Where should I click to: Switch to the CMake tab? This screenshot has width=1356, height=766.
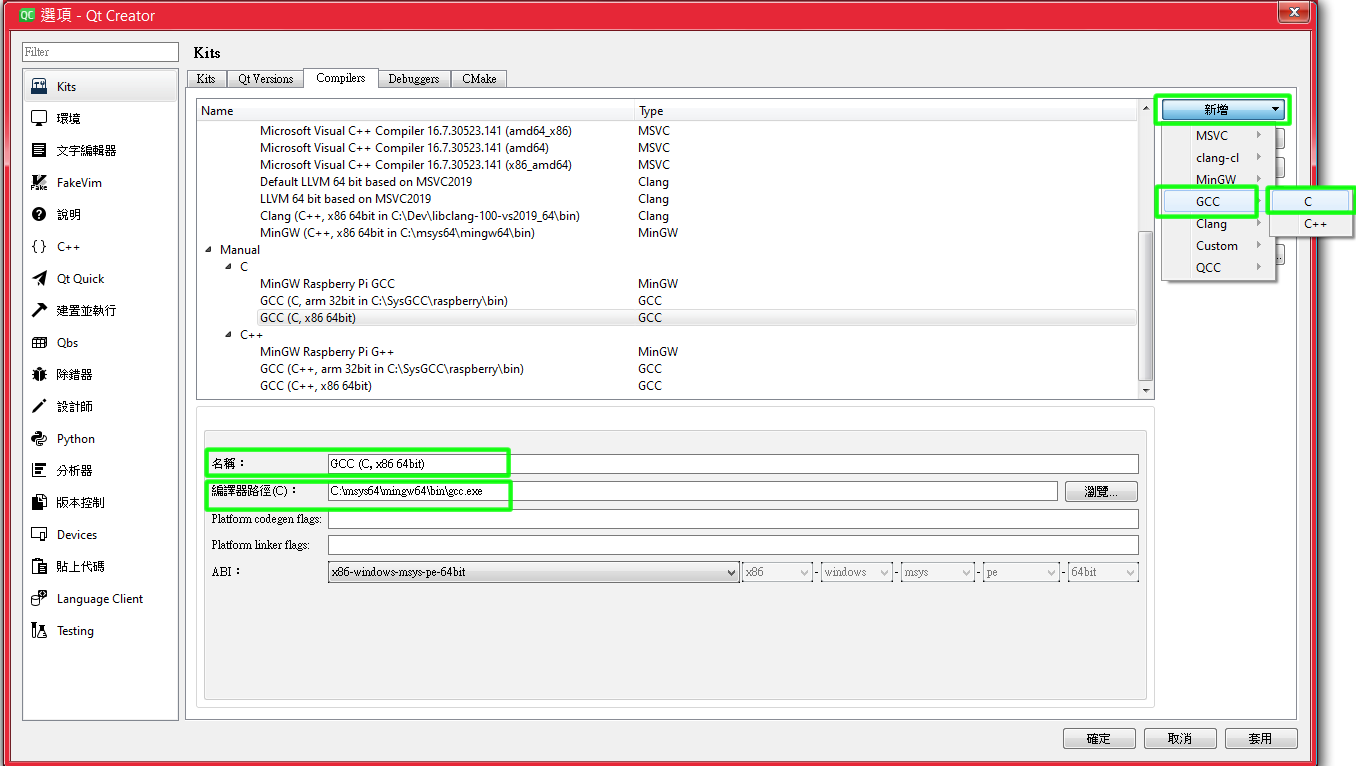478,78
